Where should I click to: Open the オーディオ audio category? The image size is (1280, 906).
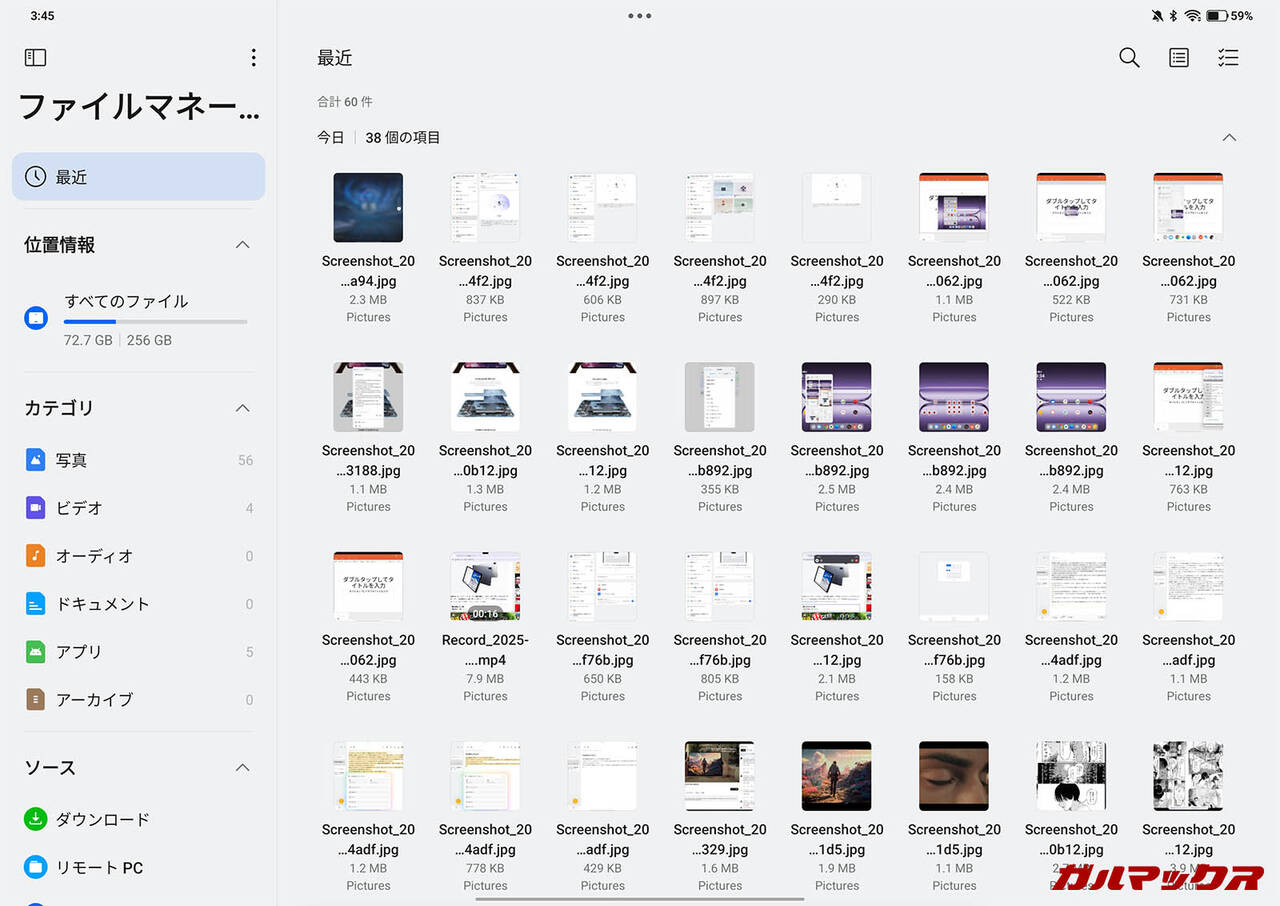[x=94, y=556]
